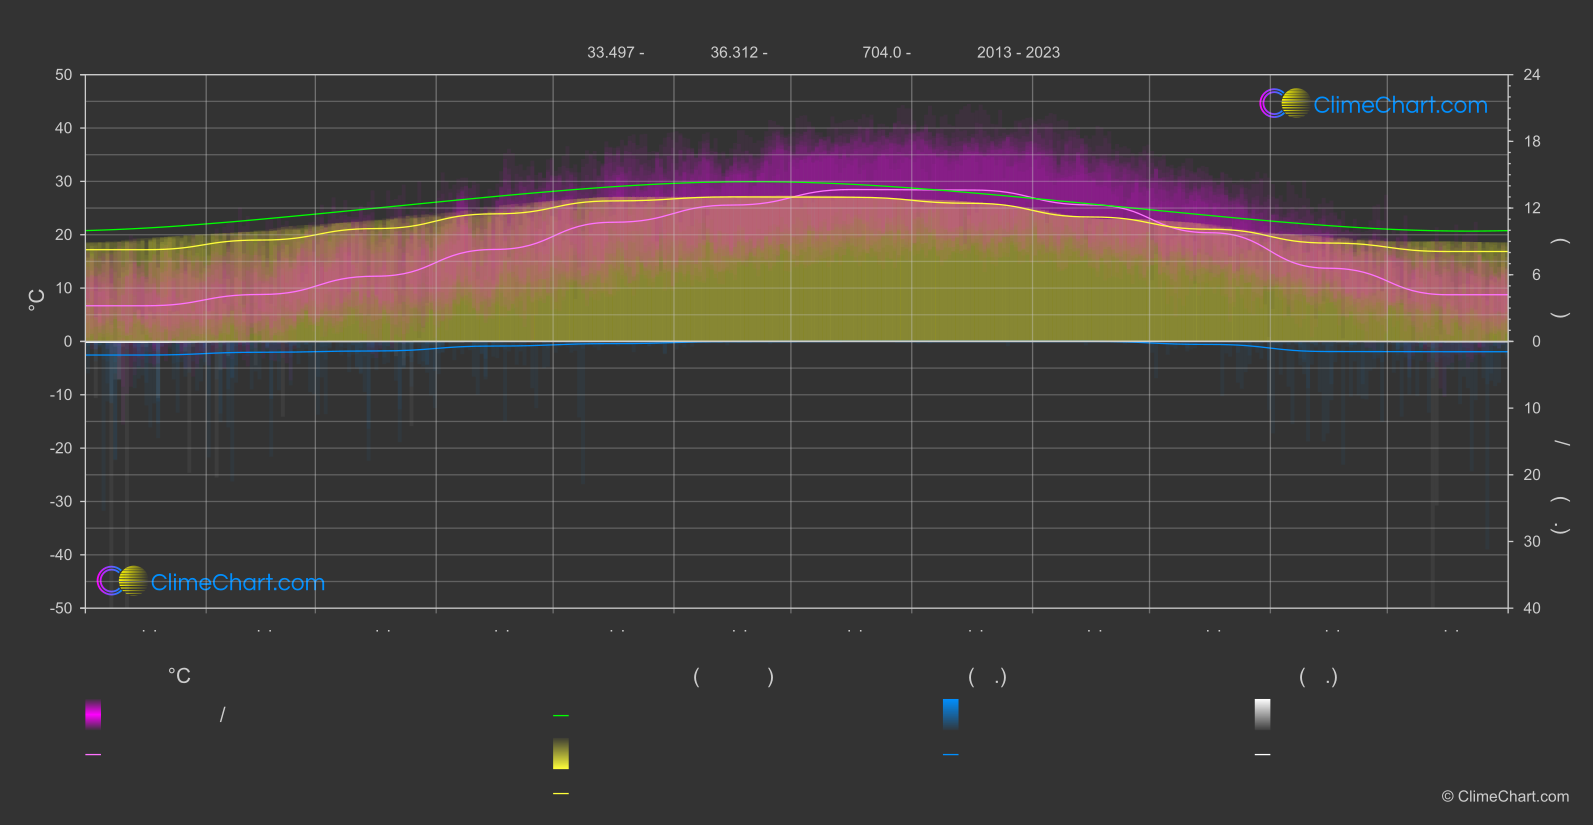Click the ClimeChart.com sun logo near the -40 label

coord(123,581)
